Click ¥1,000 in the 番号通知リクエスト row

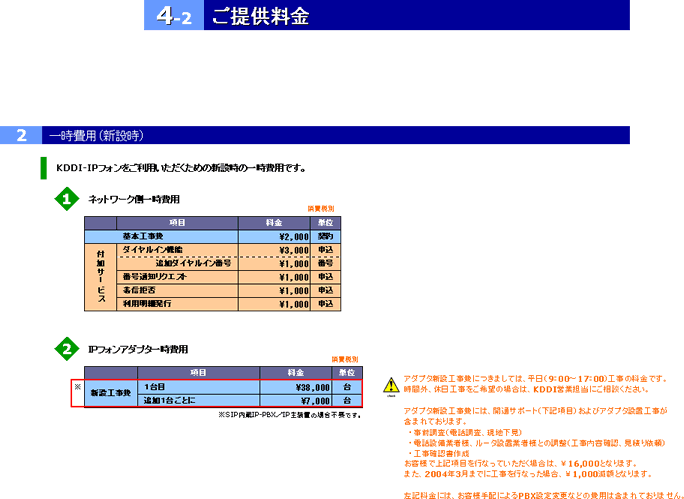click(x=274, y=277)
